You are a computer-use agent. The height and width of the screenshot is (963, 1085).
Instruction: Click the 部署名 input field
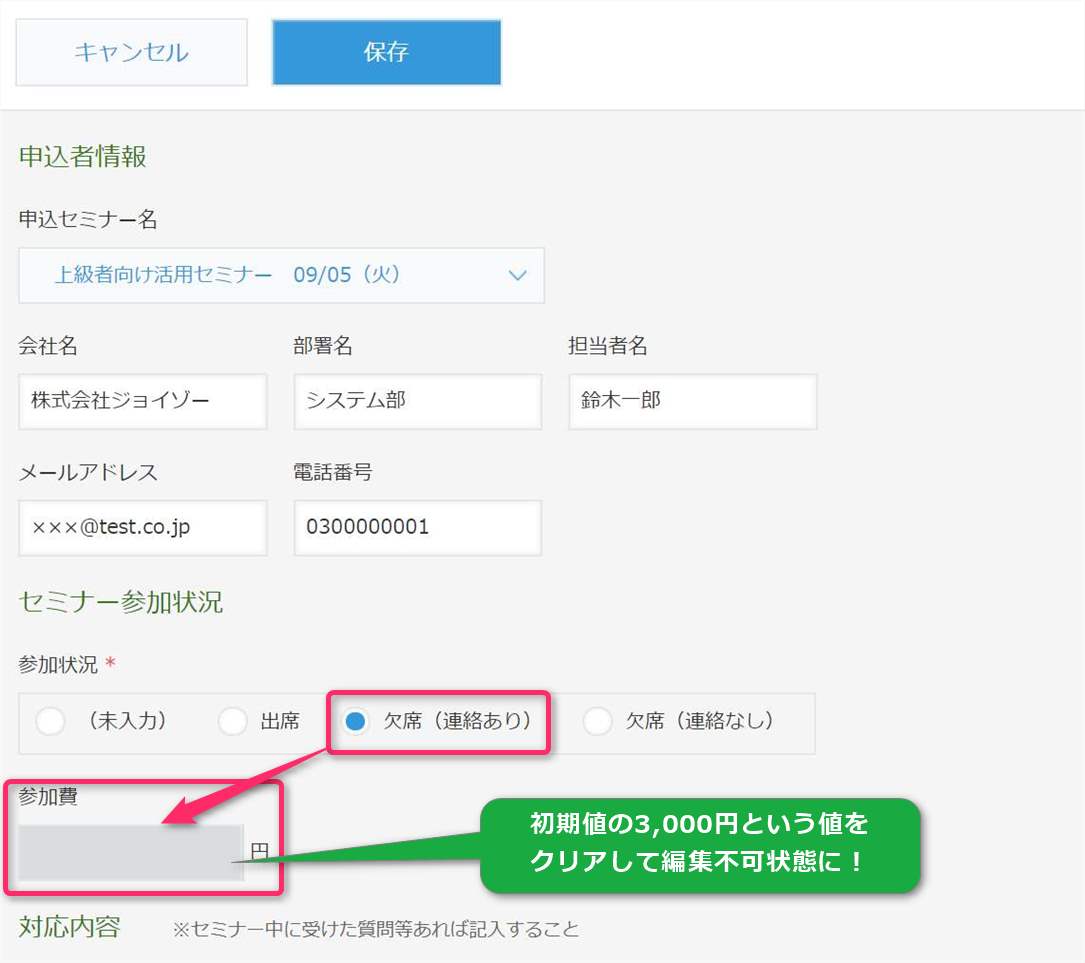tap(417, 401)
